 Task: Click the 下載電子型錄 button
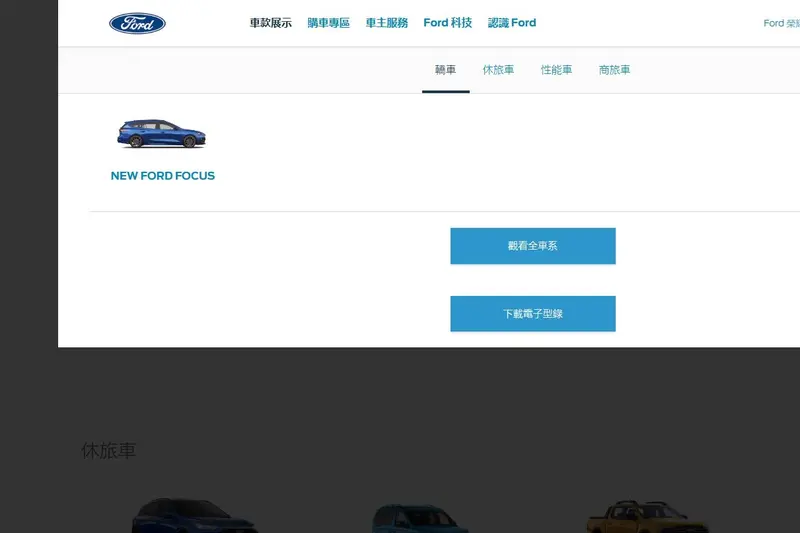(x=533, y=314)
